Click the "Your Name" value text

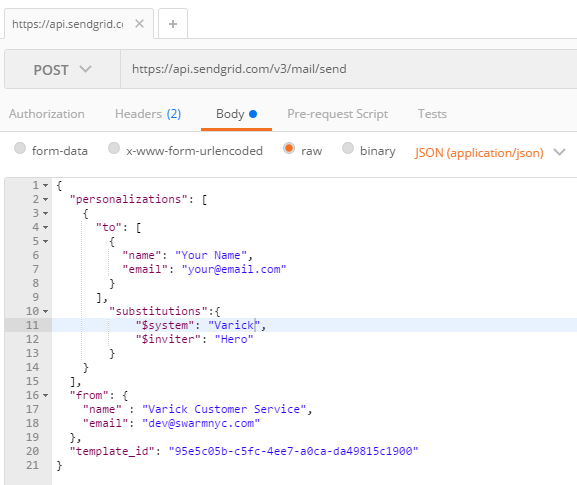tap(211, 255)
